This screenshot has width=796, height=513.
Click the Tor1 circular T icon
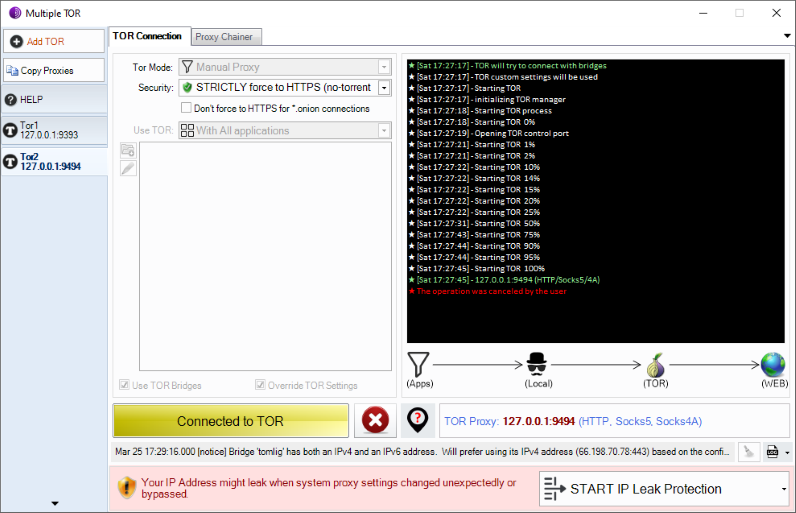10,130
